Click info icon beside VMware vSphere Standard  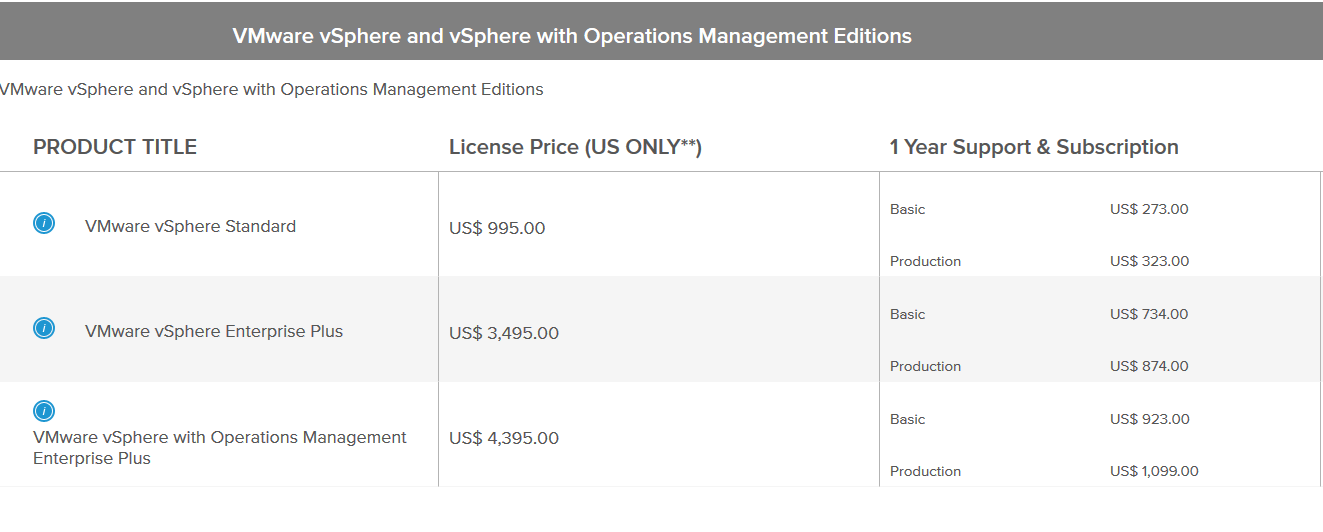coord(44,223)
